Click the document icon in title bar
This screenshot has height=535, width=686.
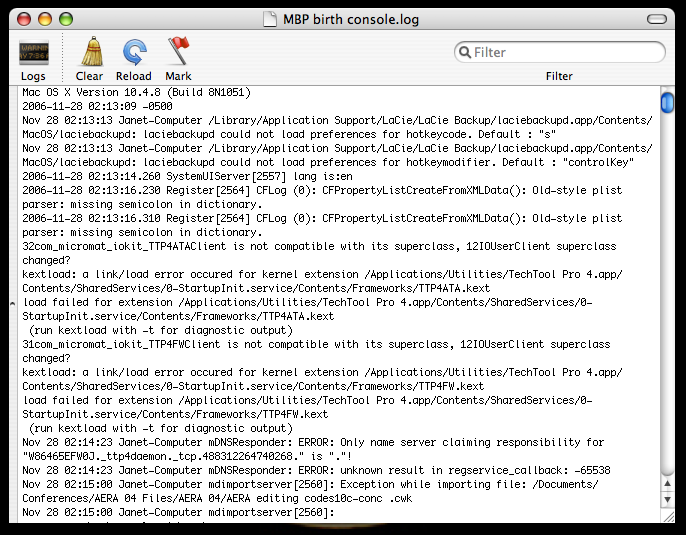pos(270,19)
